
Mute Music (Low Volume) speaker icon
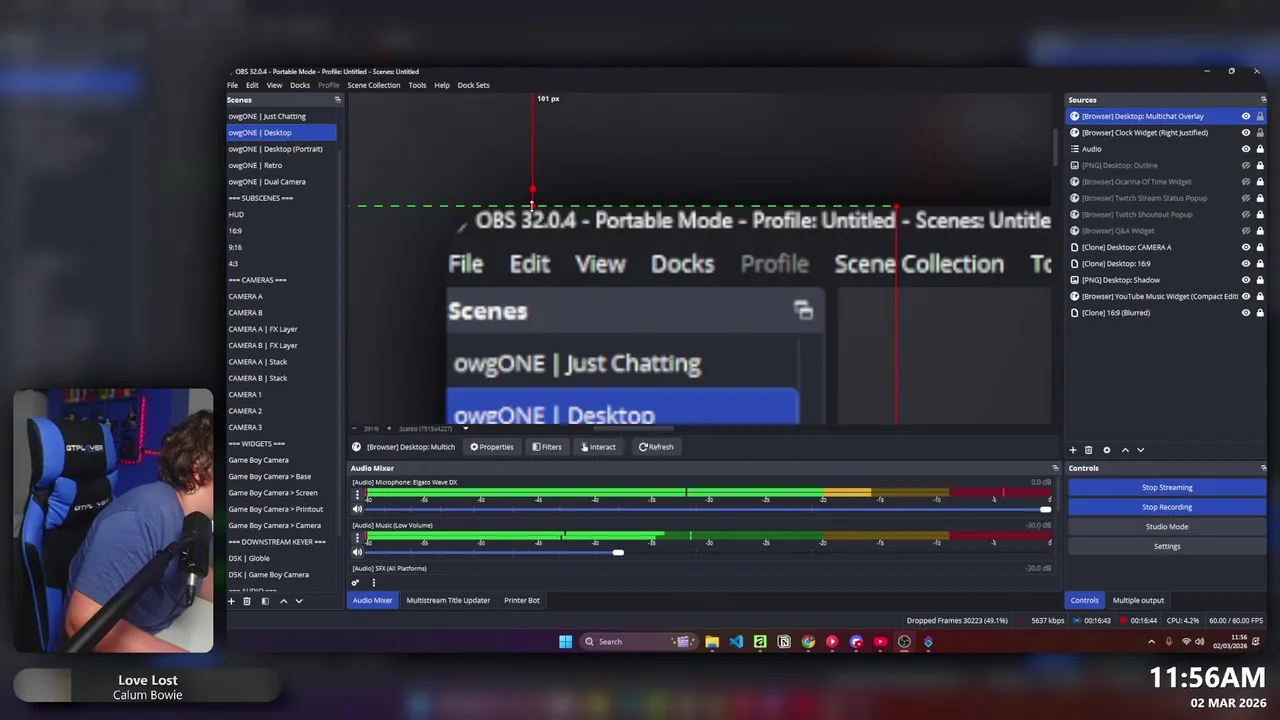(x=357, y=552)
